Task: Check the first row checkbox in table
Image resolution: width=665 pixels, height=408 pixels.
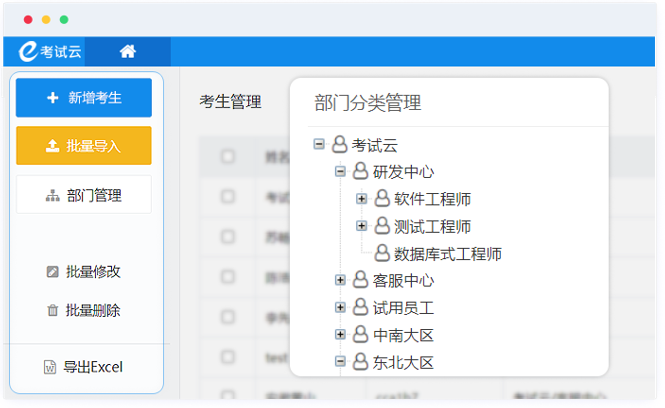Action: click(x=228, y=197)
